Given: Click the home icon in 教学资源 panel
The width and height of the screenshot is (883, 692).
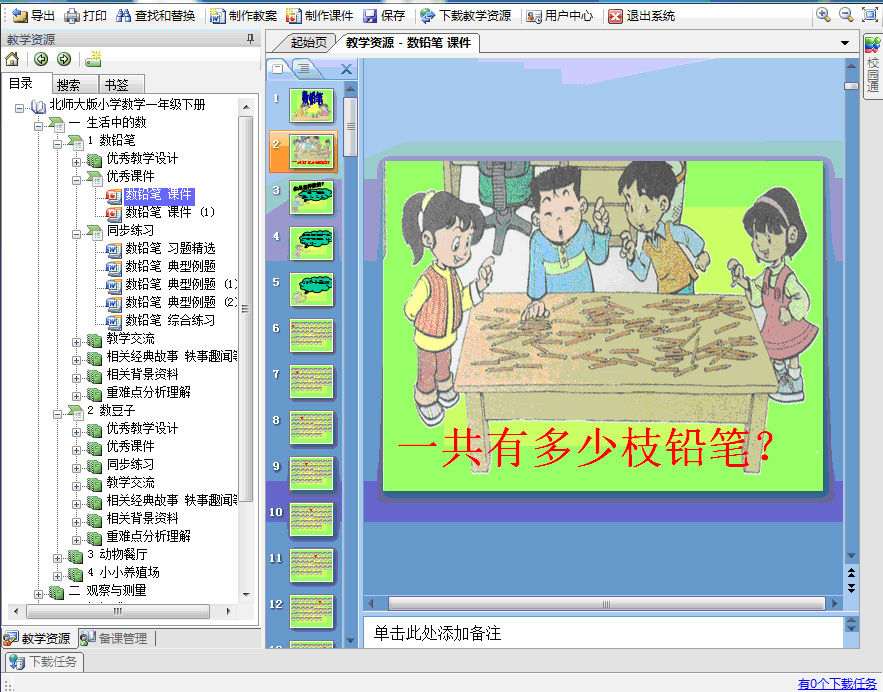Looking at the screenshot, I should tap(13, 59).
